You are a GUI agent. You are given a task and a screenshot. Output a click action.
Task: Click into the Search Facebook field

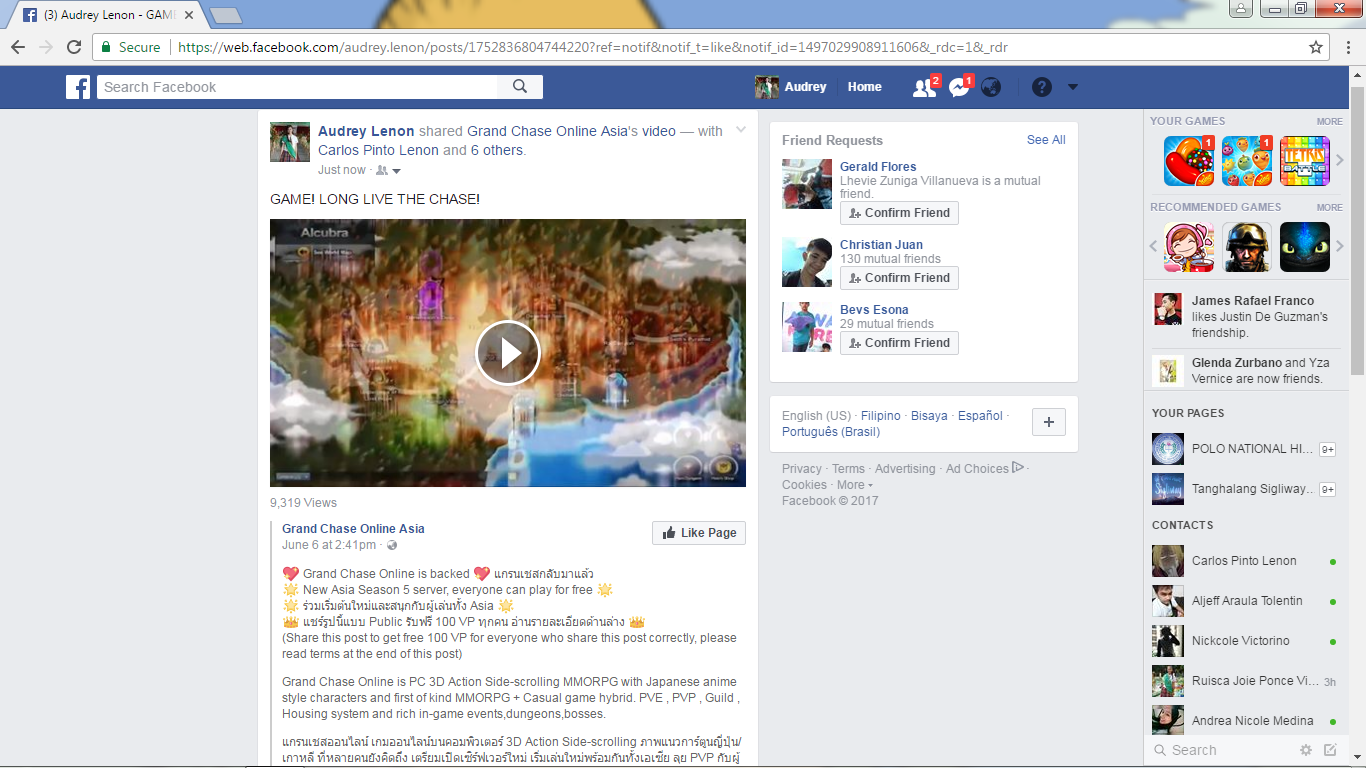(x=297, y=87)
